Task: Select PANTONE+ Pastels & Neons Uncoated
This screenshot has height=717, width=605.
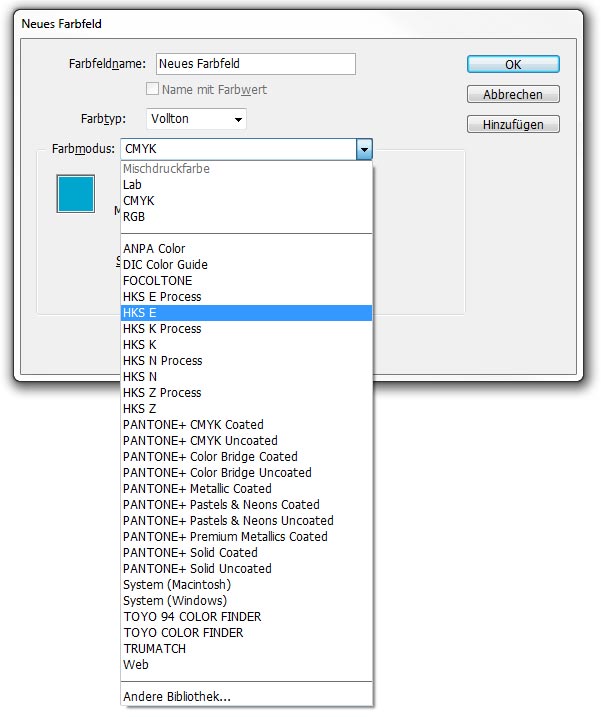Action: (246, 521)
